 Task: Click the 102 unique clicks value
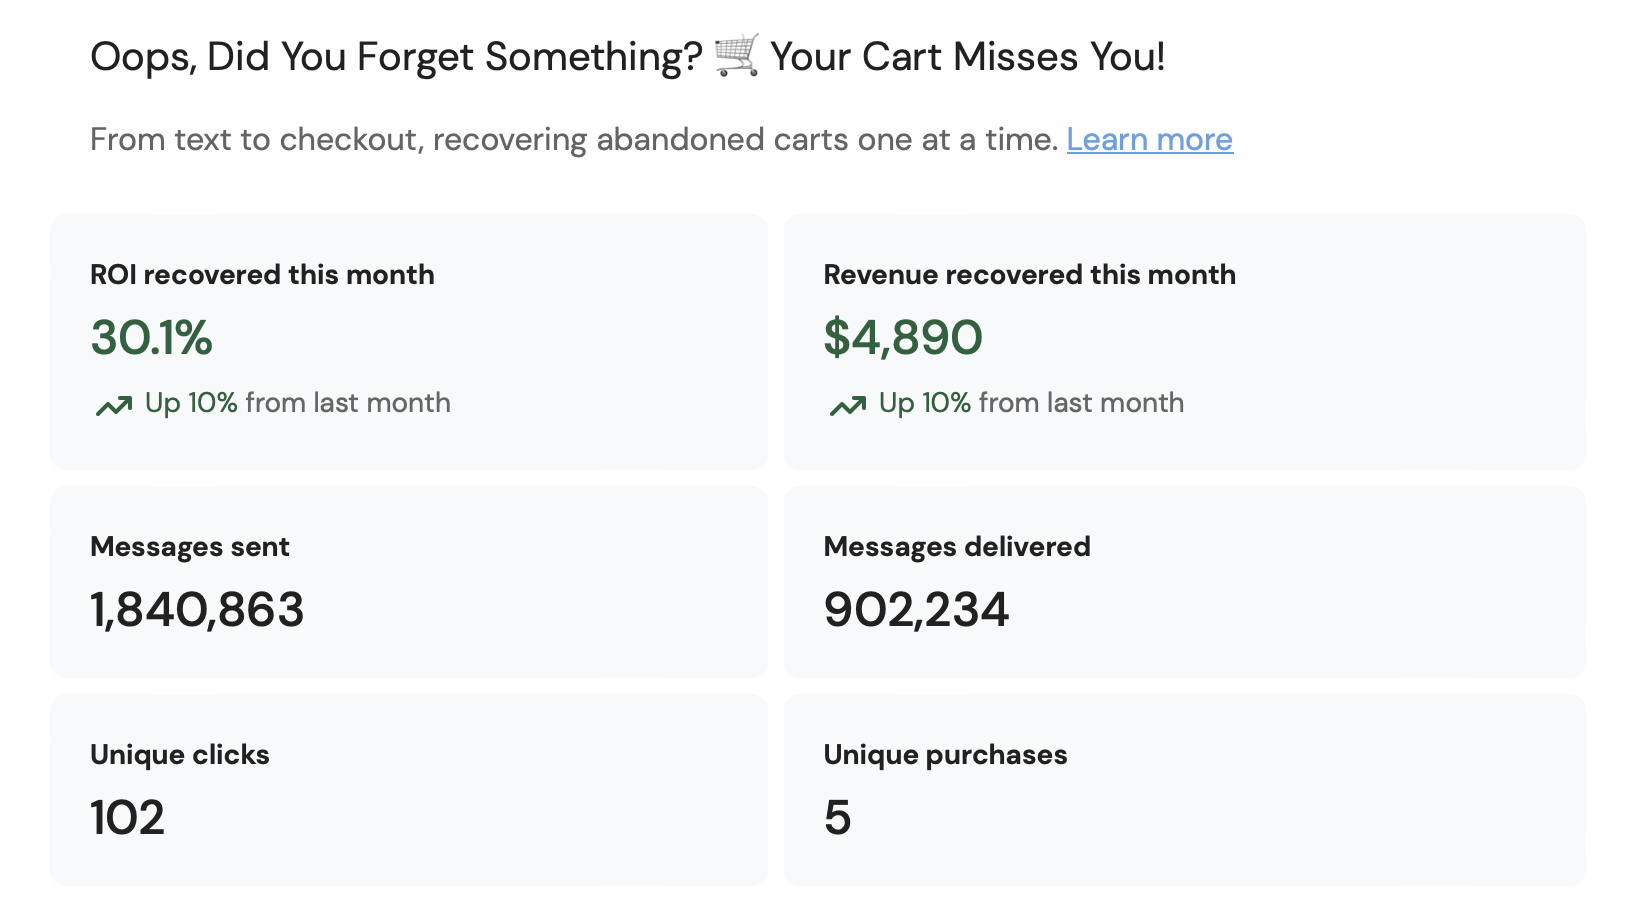(127, 818)
